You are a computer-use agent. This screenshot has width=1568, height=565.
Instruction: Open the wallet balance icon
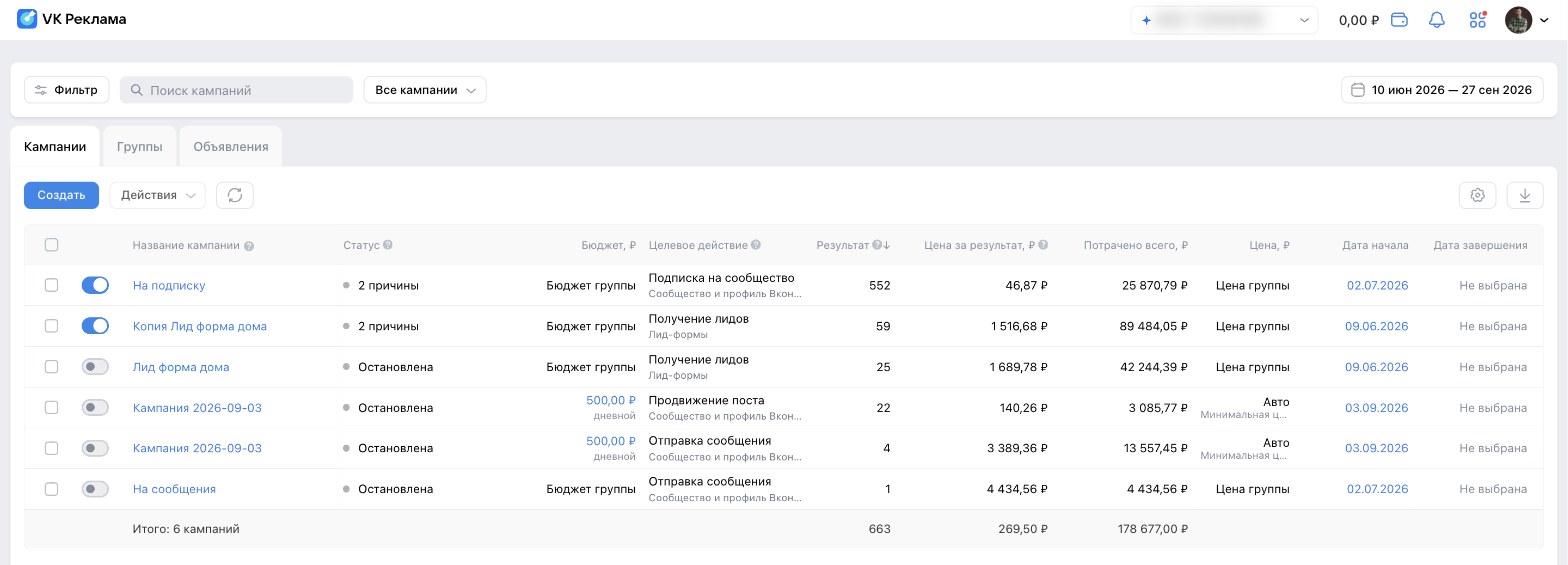[x=1400, y=20]
